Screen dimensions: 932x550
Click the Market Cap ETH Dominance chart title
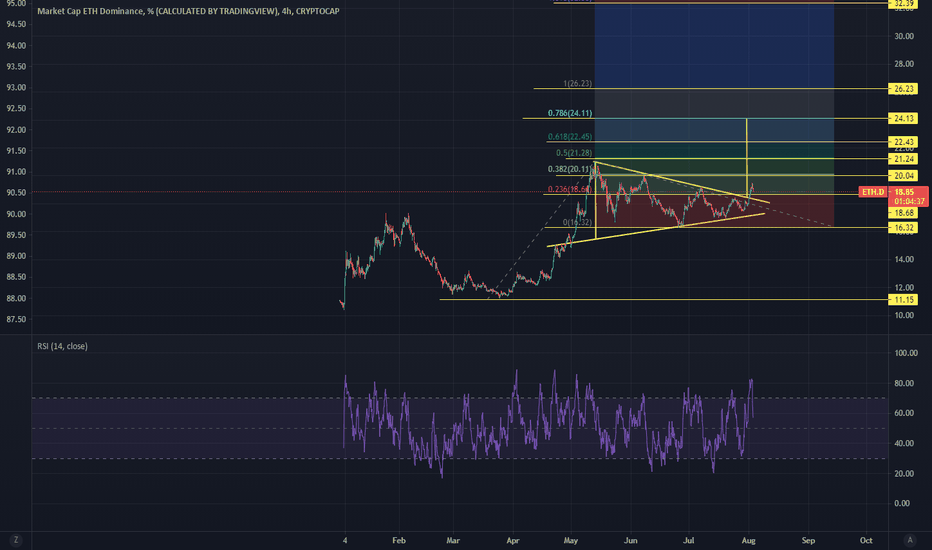[188, 11]
